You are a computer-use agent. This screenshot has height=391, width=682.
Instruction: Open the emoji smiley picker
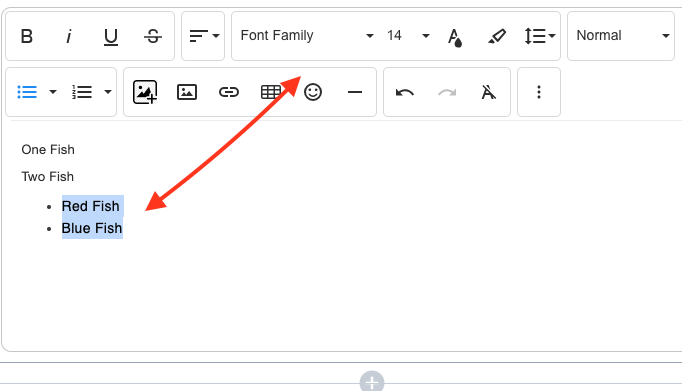tap(313, 92)
